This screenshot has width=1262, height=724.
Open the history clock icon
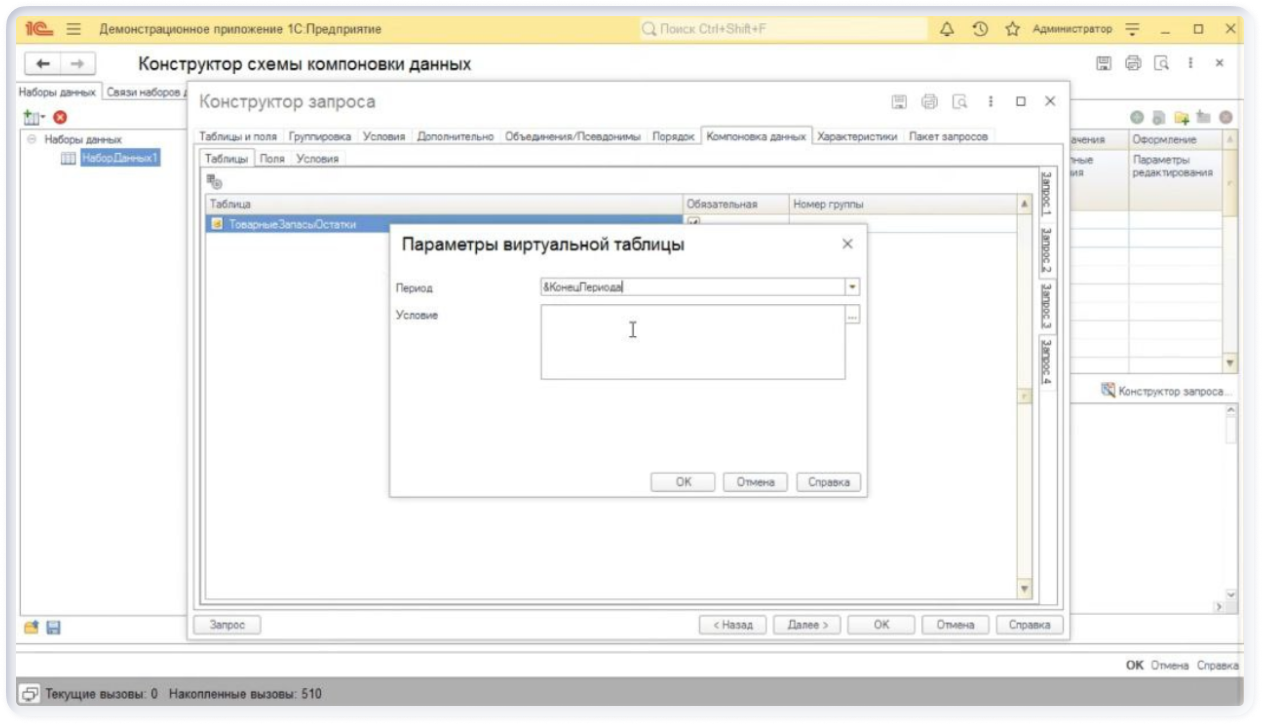980,30
